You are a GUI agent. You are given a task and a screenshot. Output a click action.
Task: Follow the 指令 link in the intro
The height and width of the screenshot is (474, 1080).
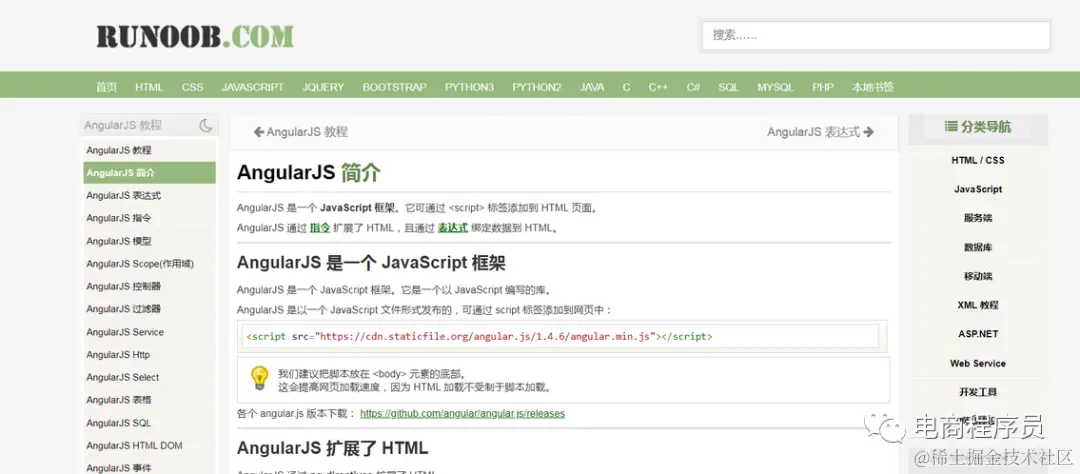[320, 227]
